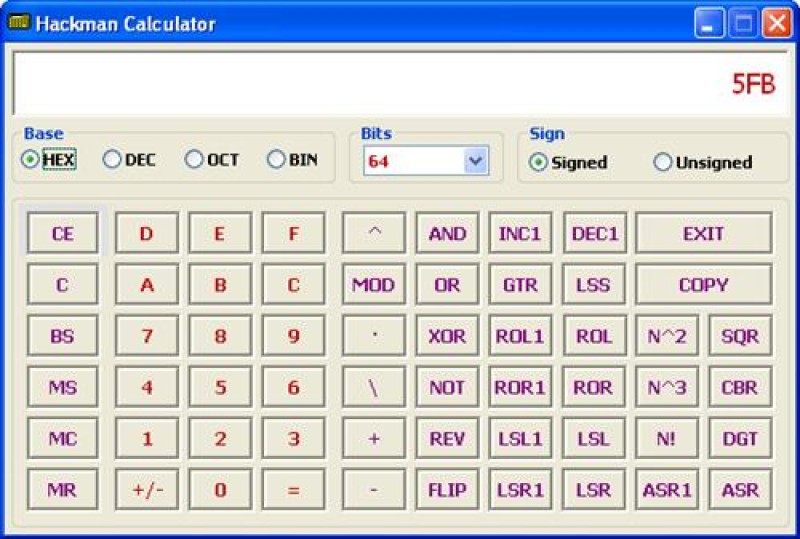Image resolution: width=800 pixels, height=539 pixels.
Task: Select the HEX base radio button
Action: click(x=31, y=160)
